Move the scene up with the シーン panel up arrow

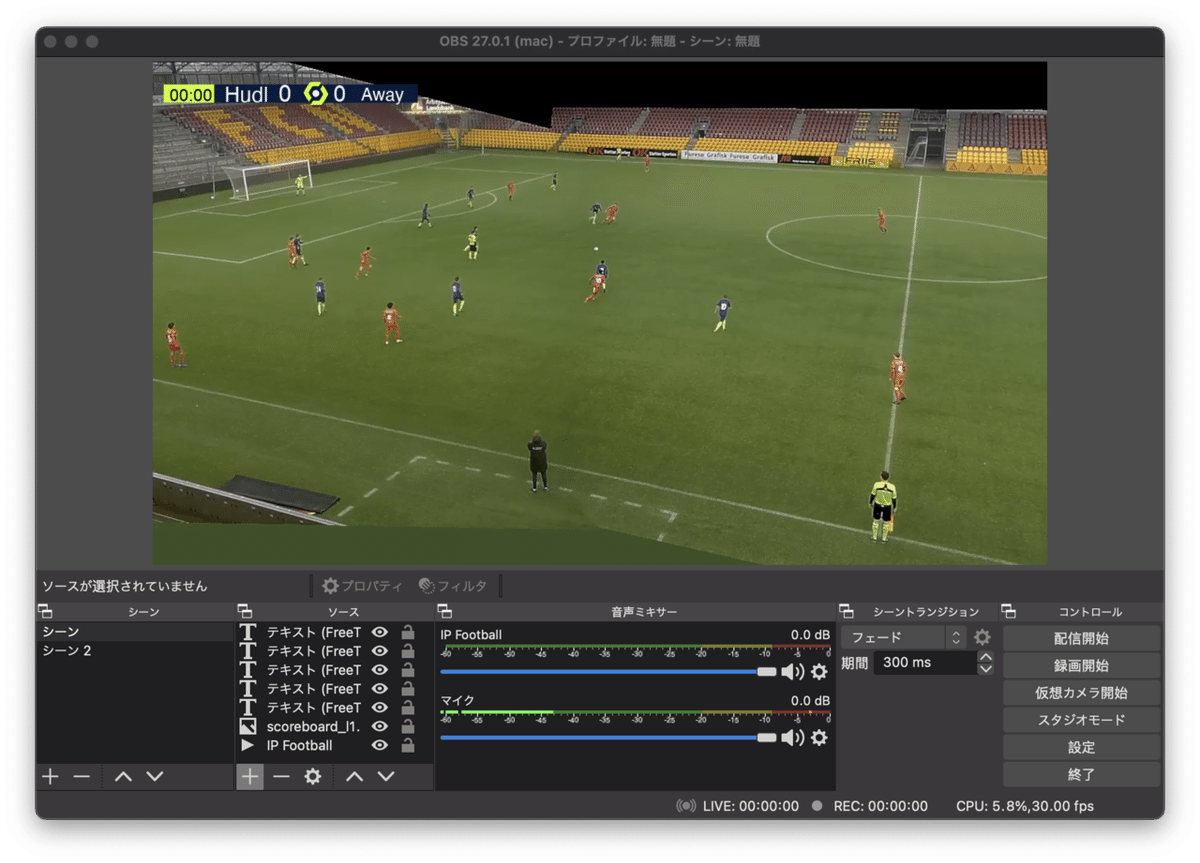point(123,777)
